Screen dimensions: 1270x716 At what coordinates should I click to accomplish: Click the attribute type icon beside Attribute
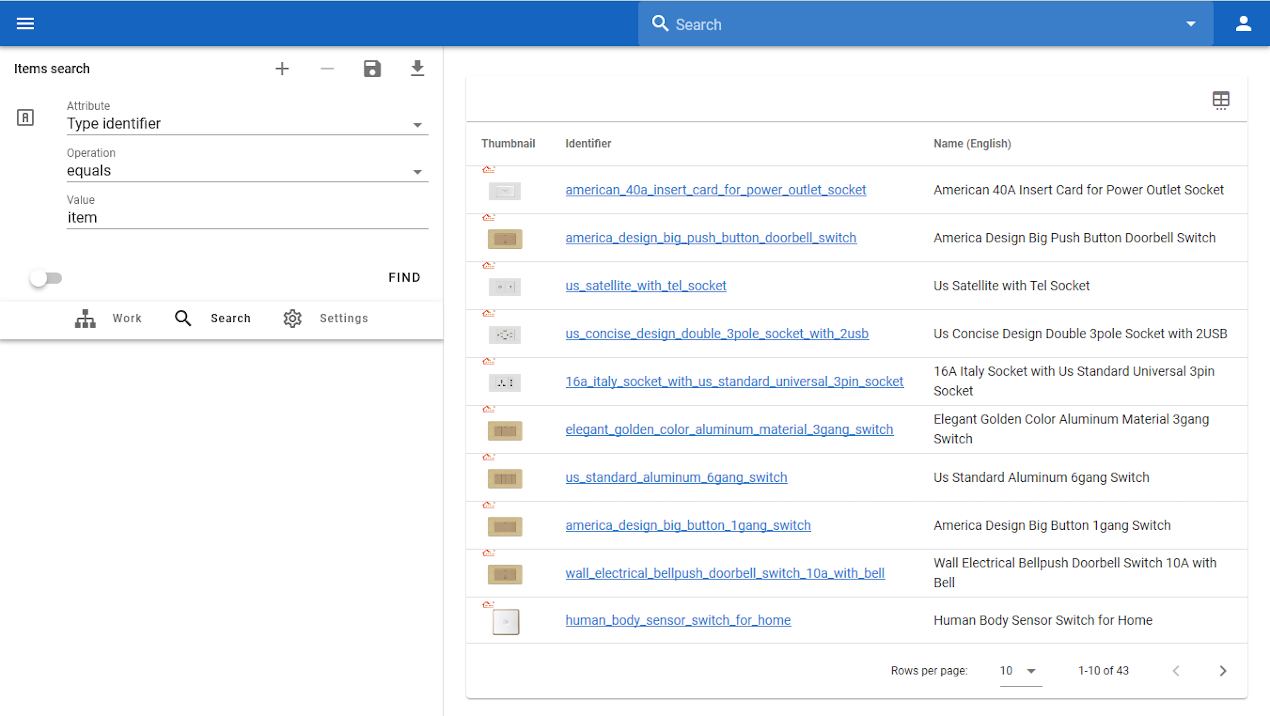26,118
